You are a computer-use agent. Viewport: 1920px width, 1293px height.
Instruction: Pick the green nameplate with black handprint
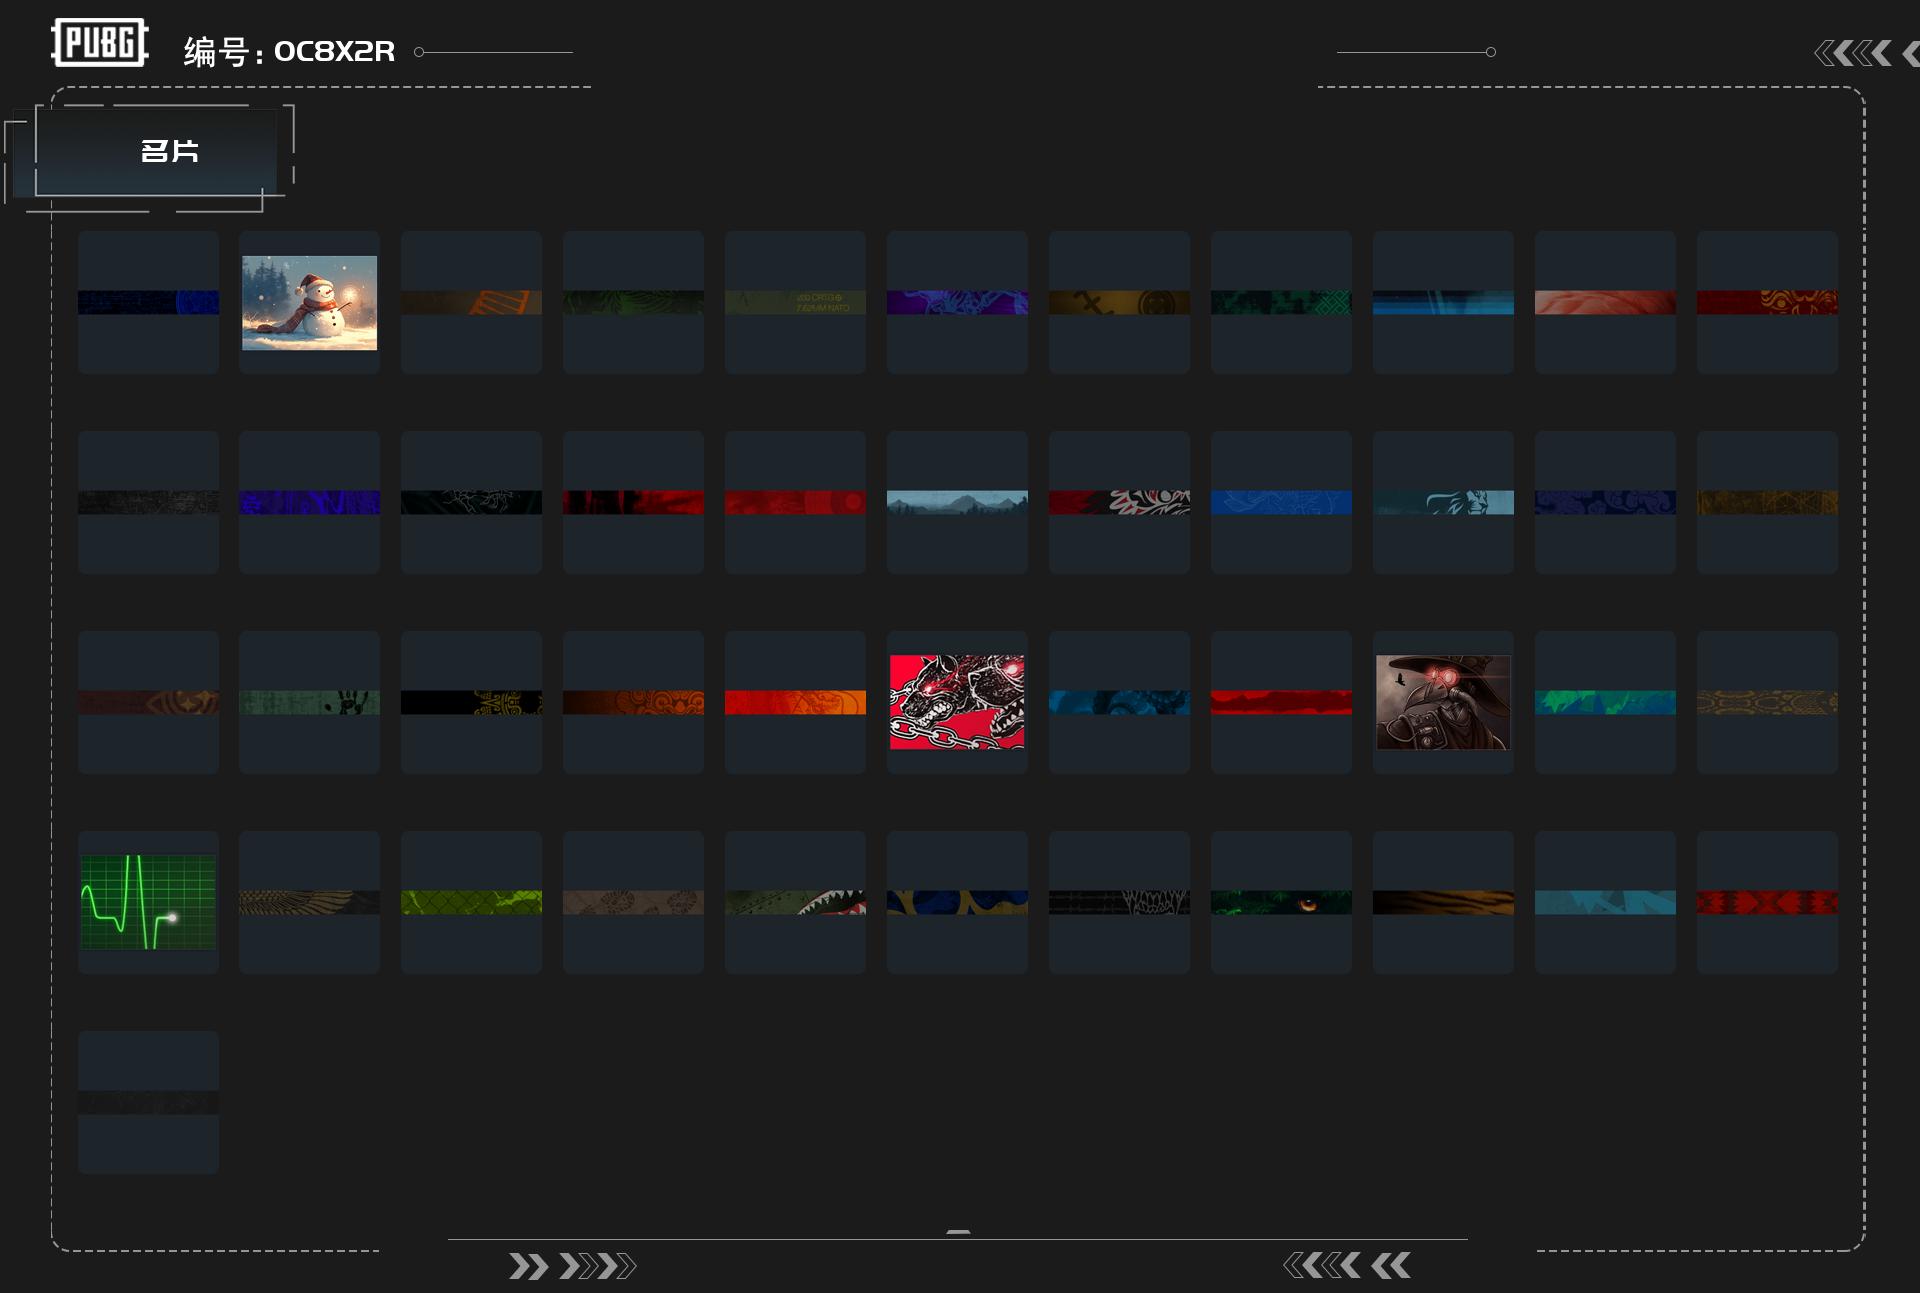tap(309, 702)
